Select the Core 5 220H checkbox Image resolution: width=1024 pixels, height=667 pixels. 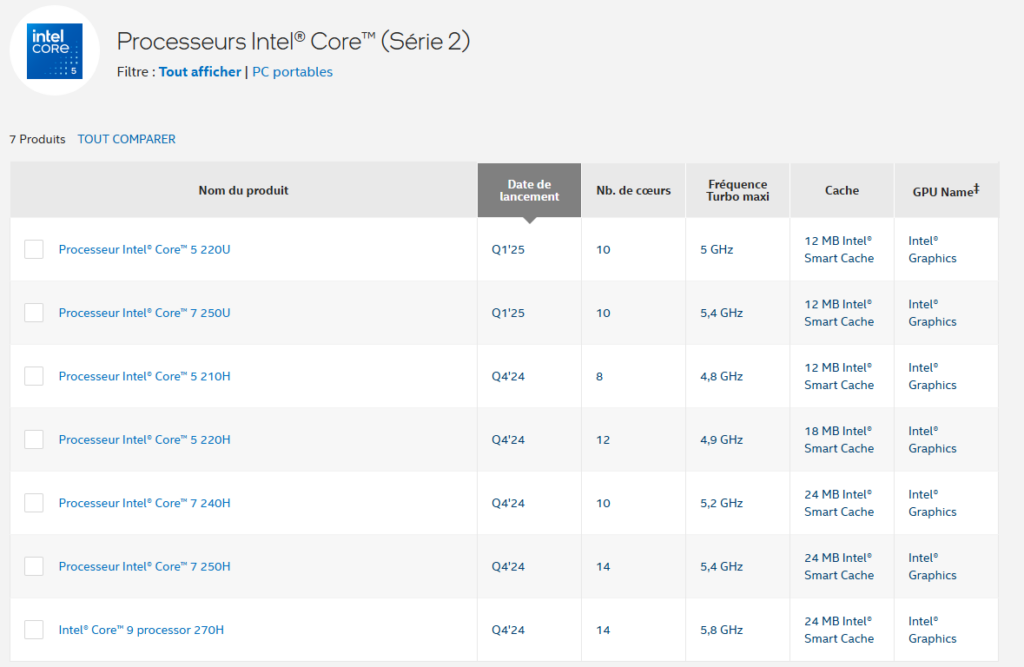[x=34, y=439]
